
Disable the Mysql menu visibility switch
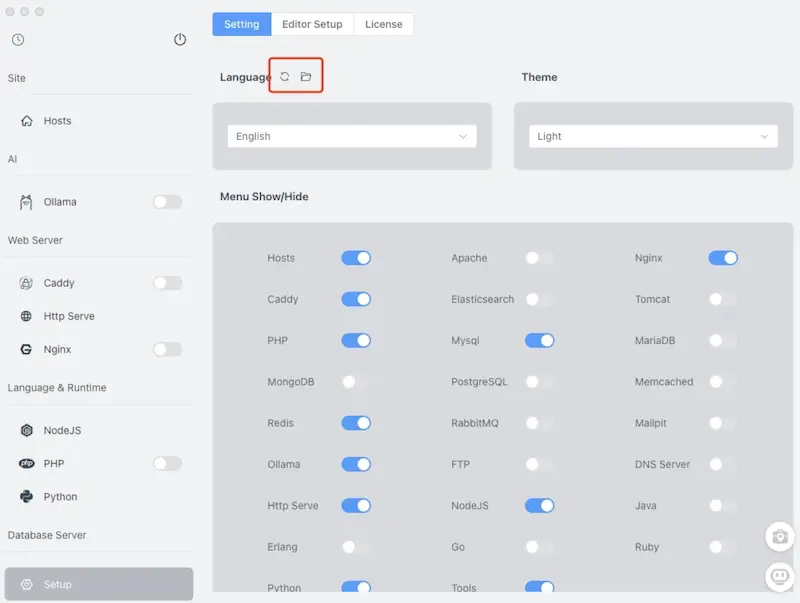[x=539, y=341]
